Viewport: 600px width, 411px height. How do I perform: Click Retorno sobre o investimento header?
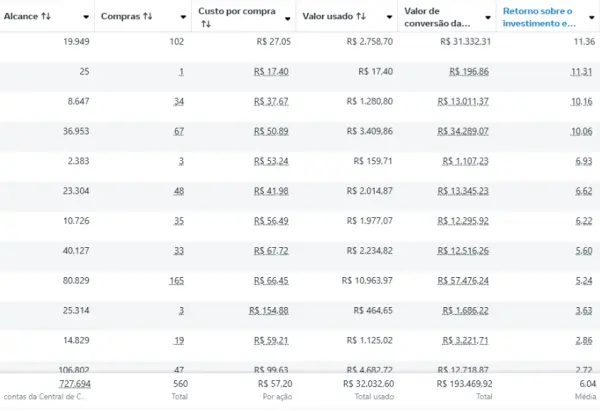pyautogui.click(x=539, y=17)
